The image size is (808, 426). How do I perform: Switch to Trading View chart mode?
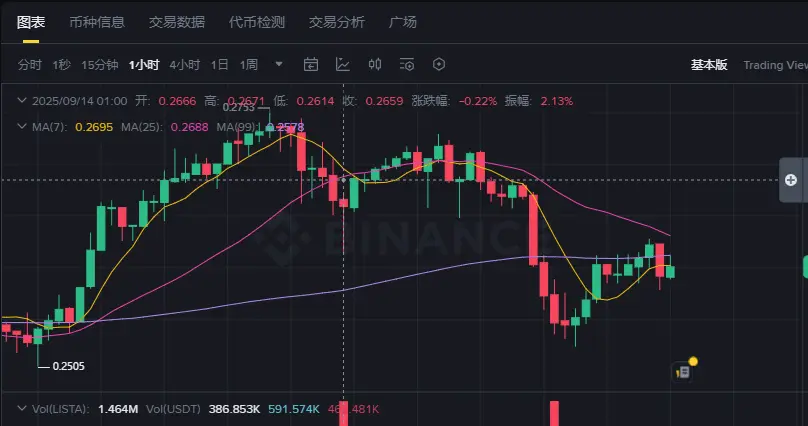tap(774, 65)
